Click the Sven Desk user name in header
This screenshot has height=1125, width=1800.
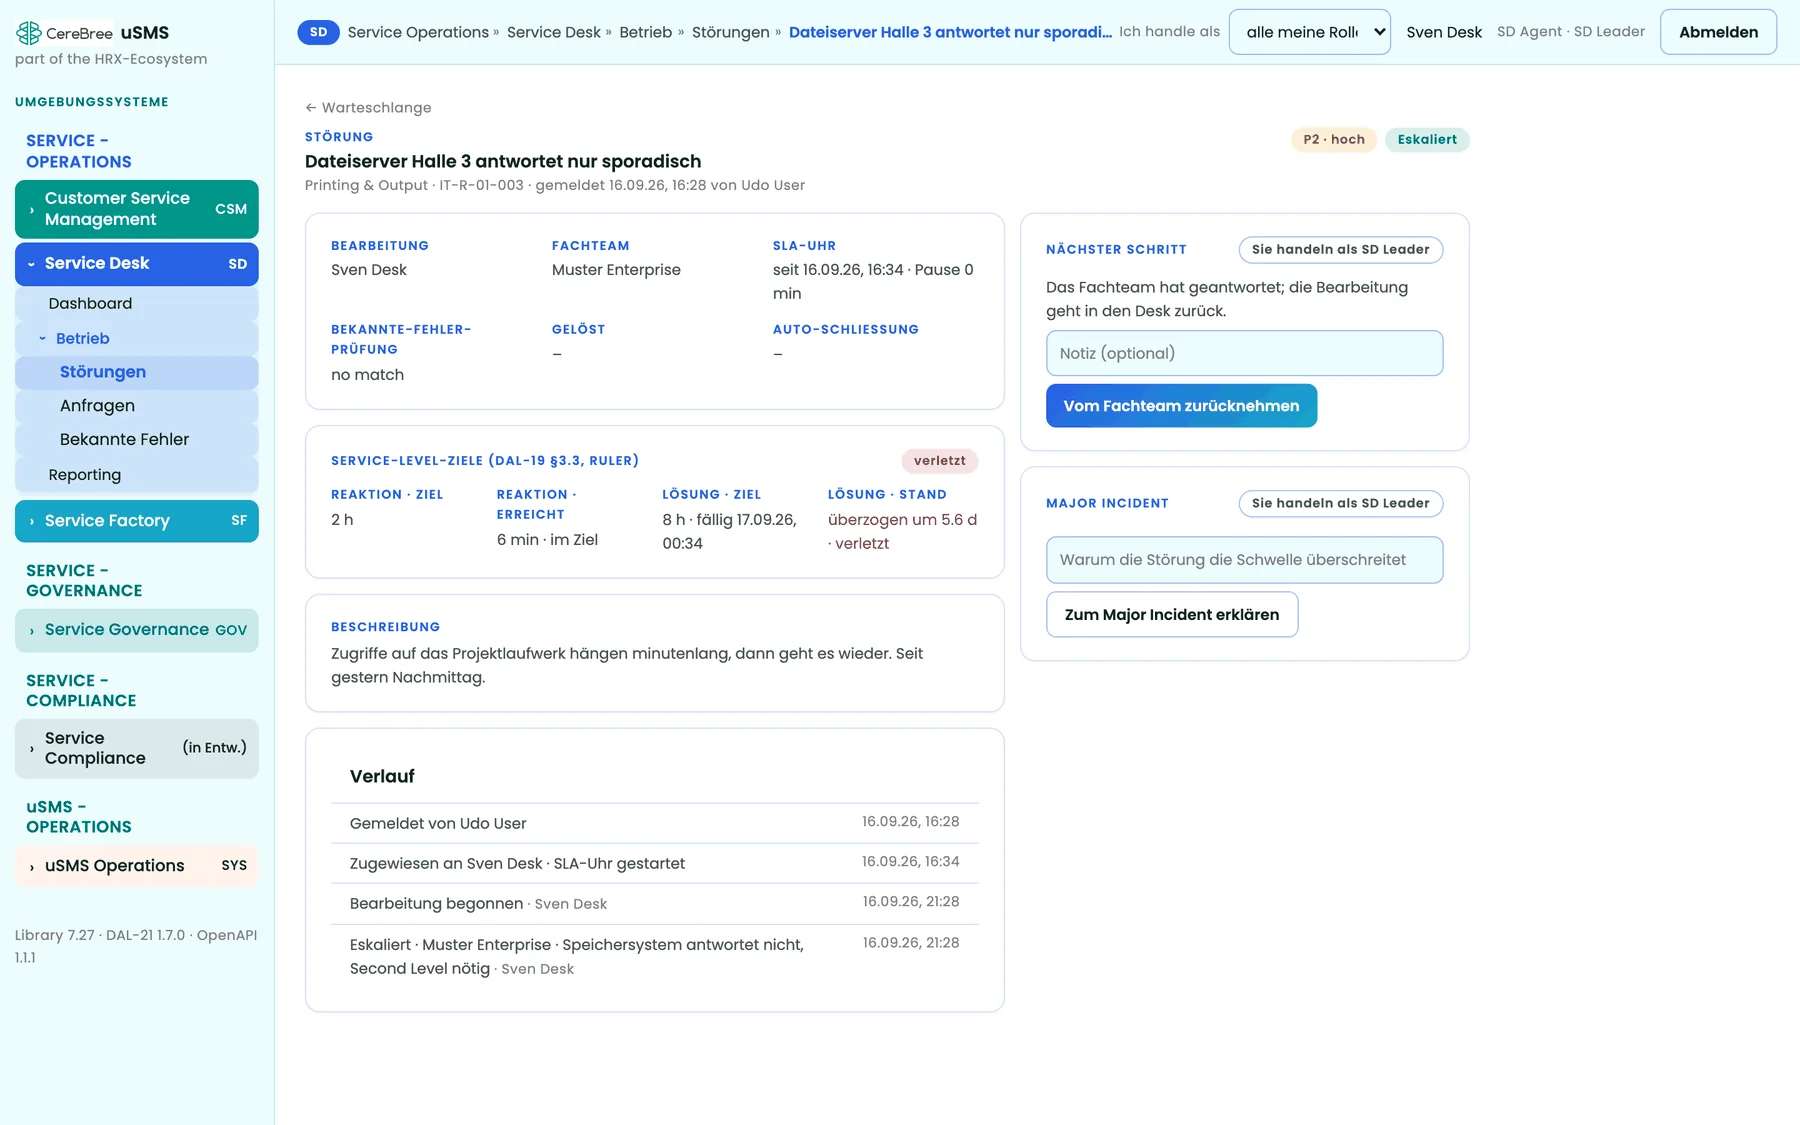pyautogui.click(x=1443, y=32)
